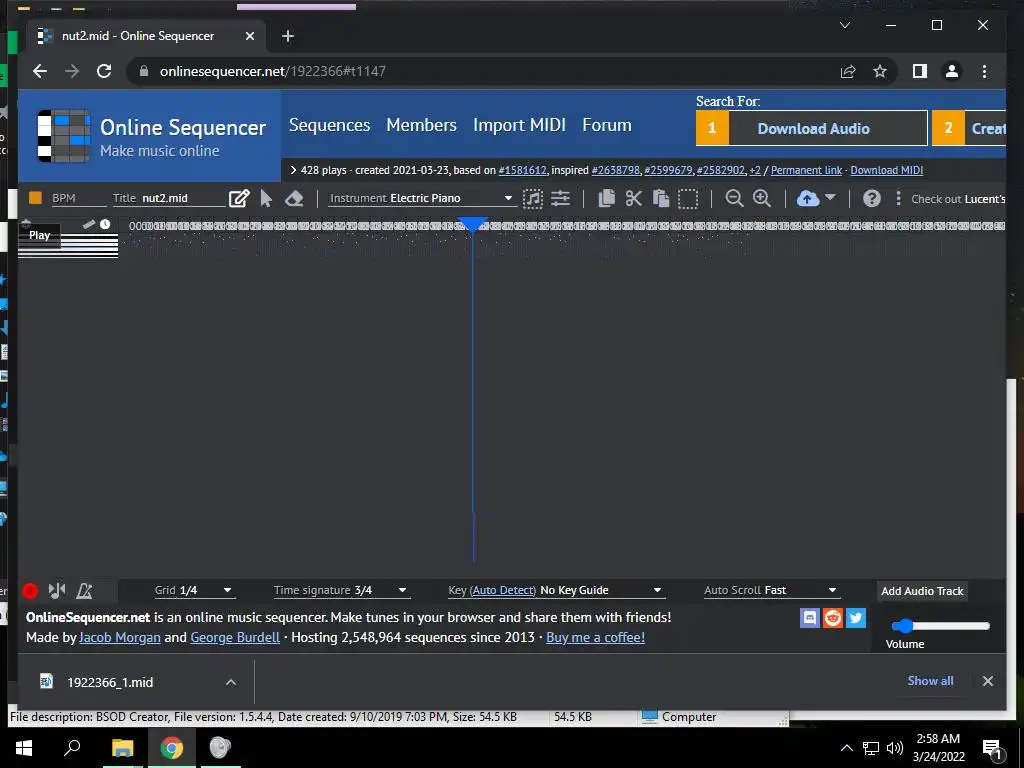Click the select-instrument-notes icon
The image size is (1024, 768).
click(533, 199)
